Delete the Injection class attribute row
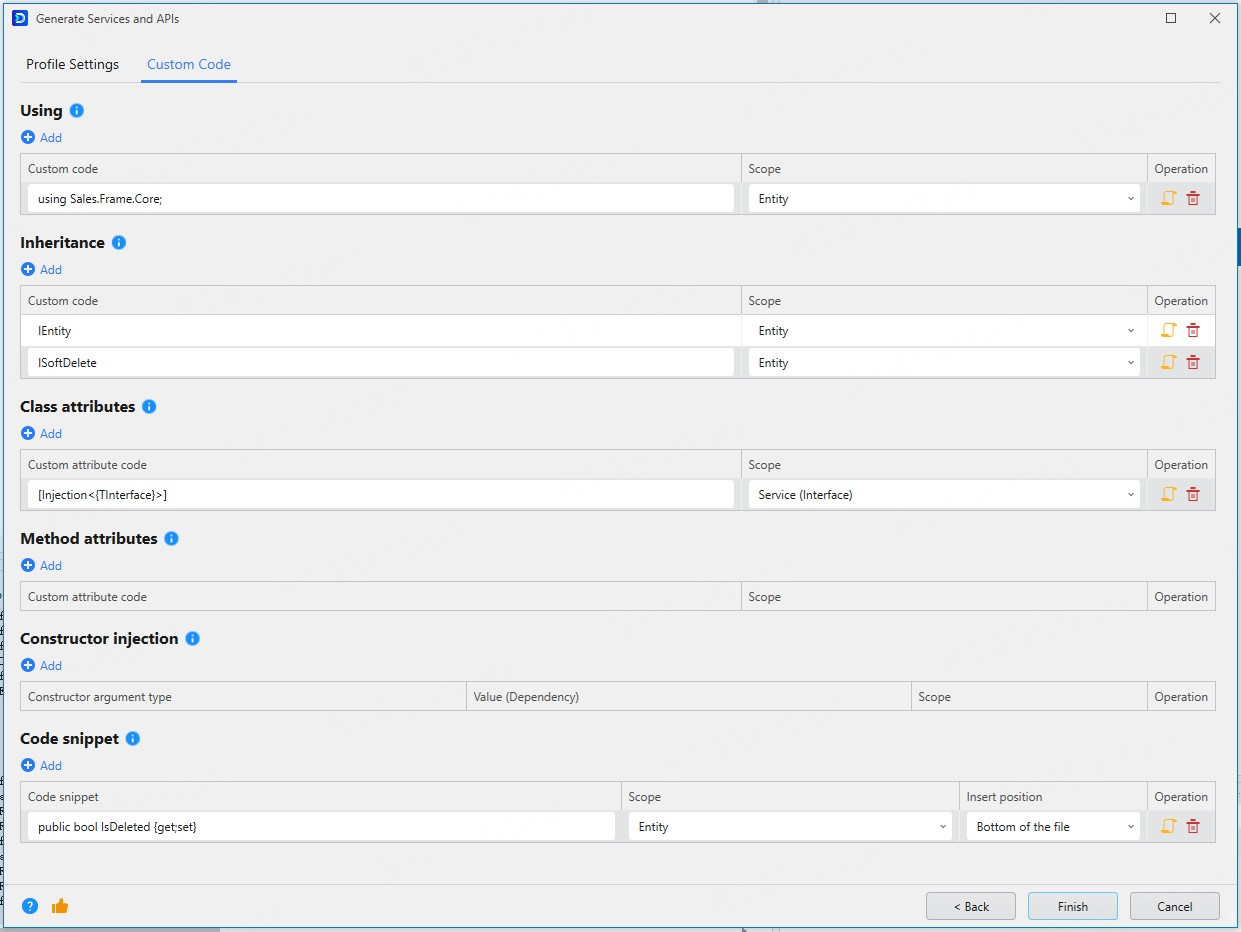Screen dimensions: 1241x932 click(x=1193, y=495)
